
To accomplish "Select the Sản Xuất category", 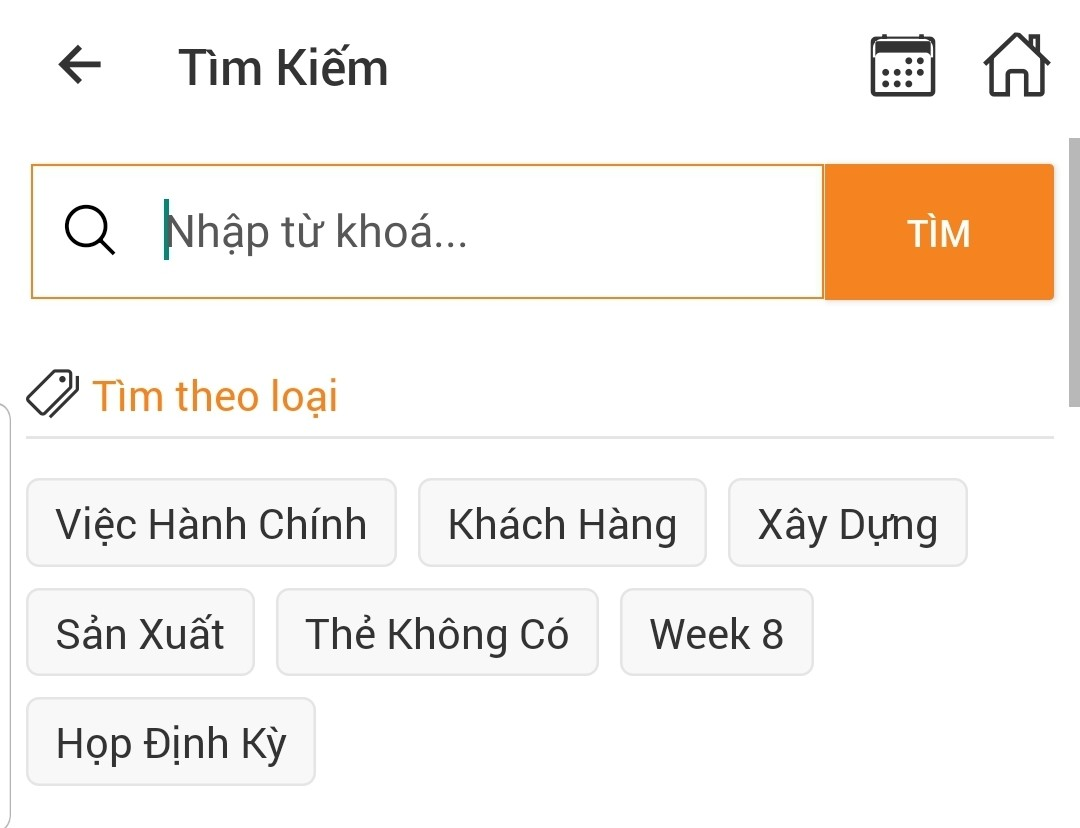I will 140,632.
